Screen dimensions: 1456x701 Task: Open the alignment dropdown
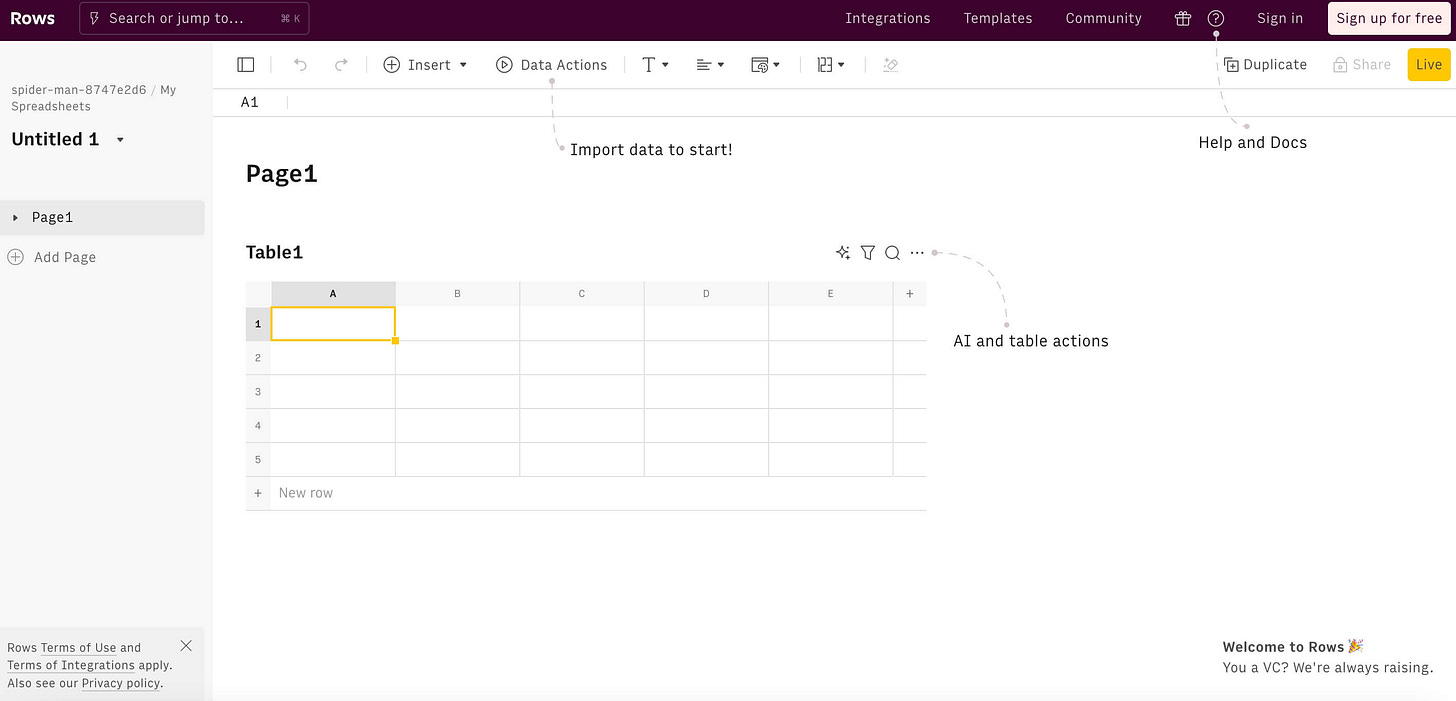(710, 65)
